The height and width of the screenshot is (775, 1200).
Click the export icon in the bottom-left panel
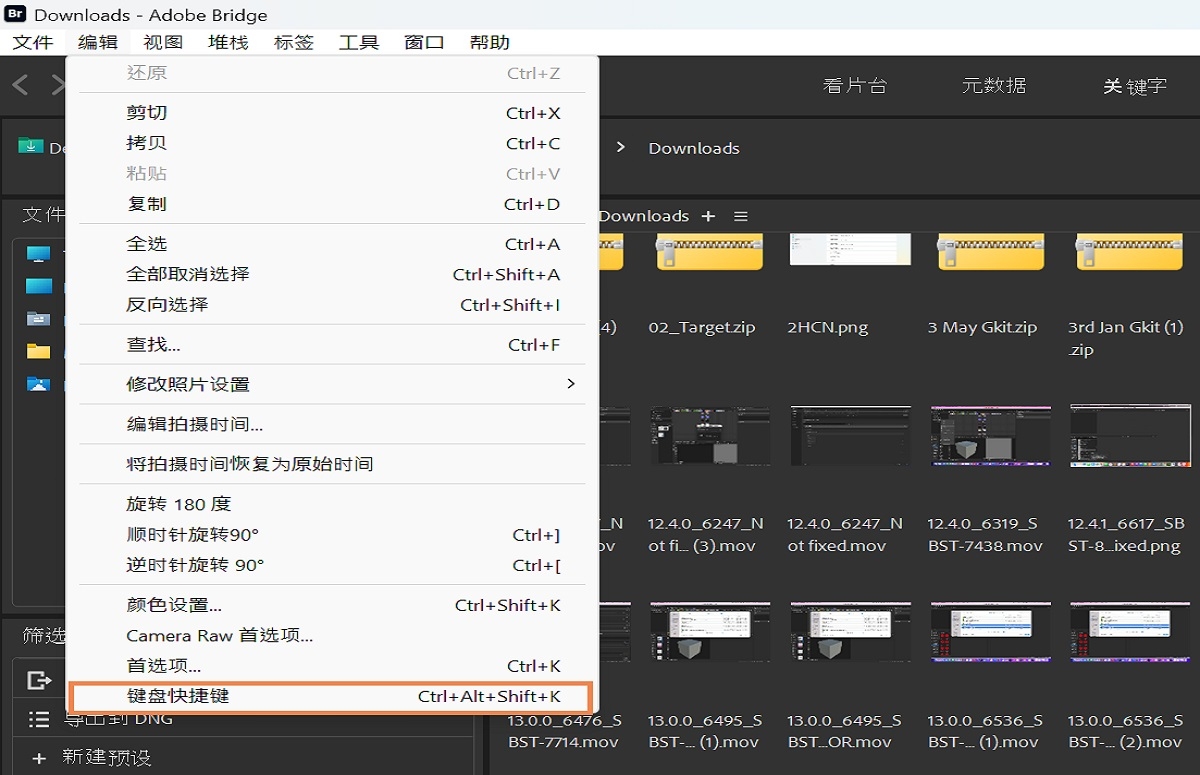click(38, 681)
